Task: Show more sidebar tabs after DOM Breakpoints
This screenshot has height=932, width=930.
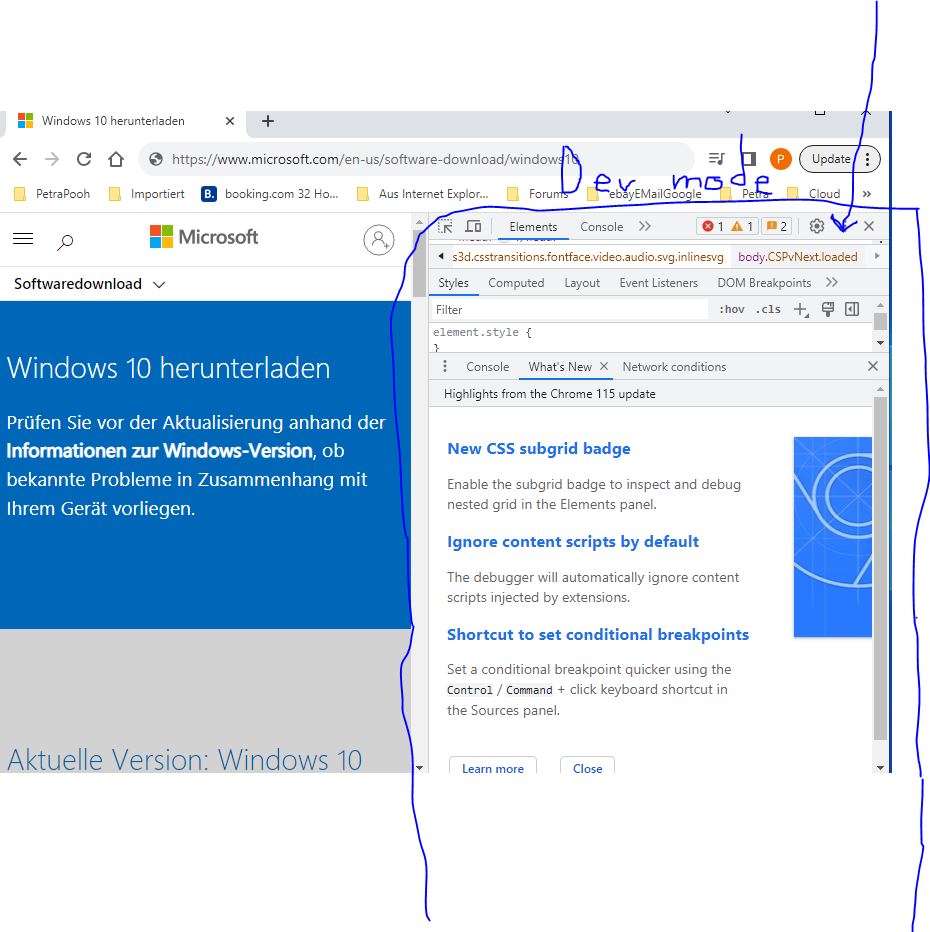Action: (832, 282)
